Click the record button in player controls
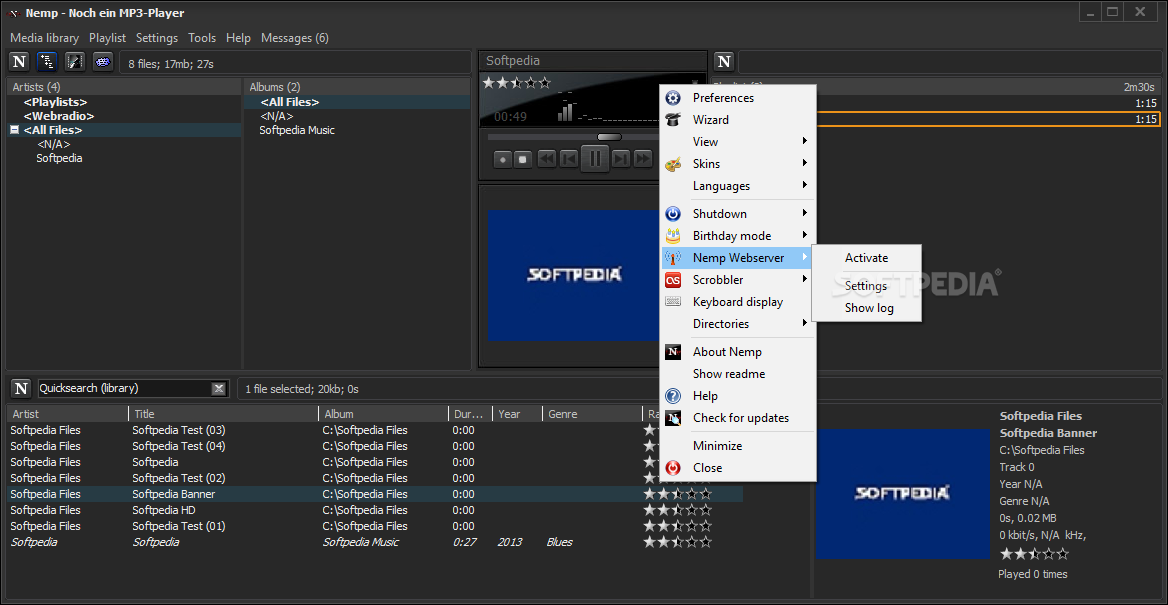1168x605 pixels. (503, 159)
